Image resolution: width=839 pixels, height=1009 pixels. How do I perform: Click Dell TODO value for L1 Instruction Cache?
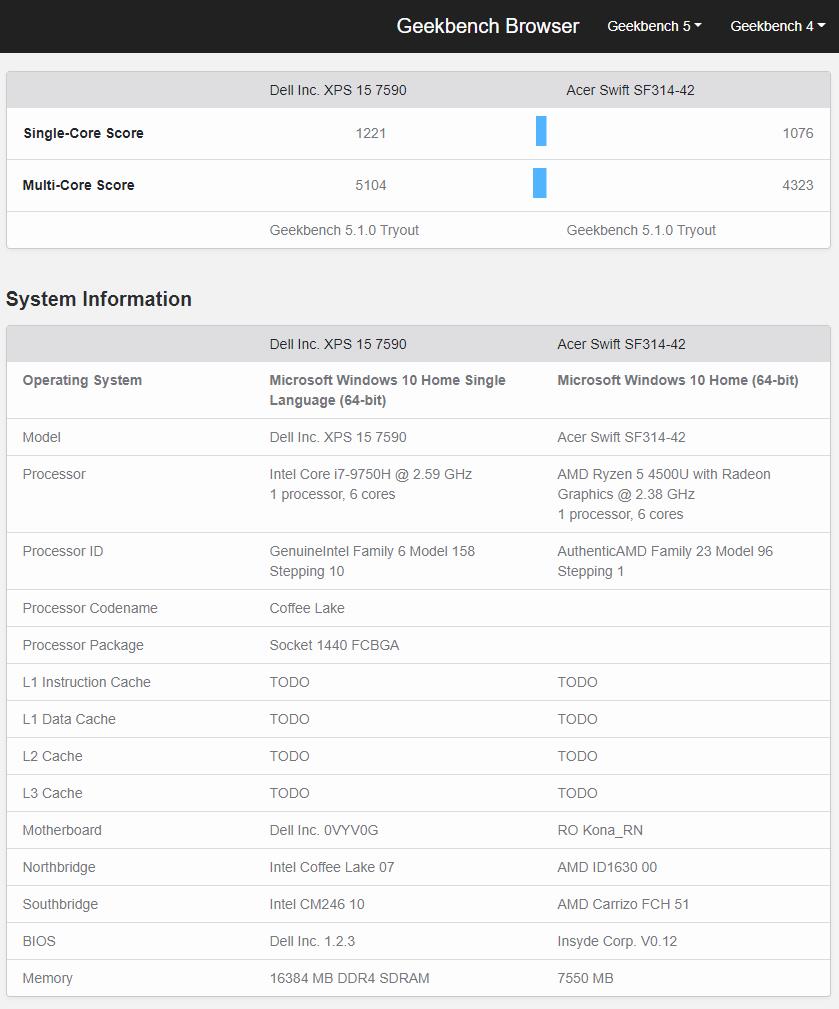(x=290, y=682)
